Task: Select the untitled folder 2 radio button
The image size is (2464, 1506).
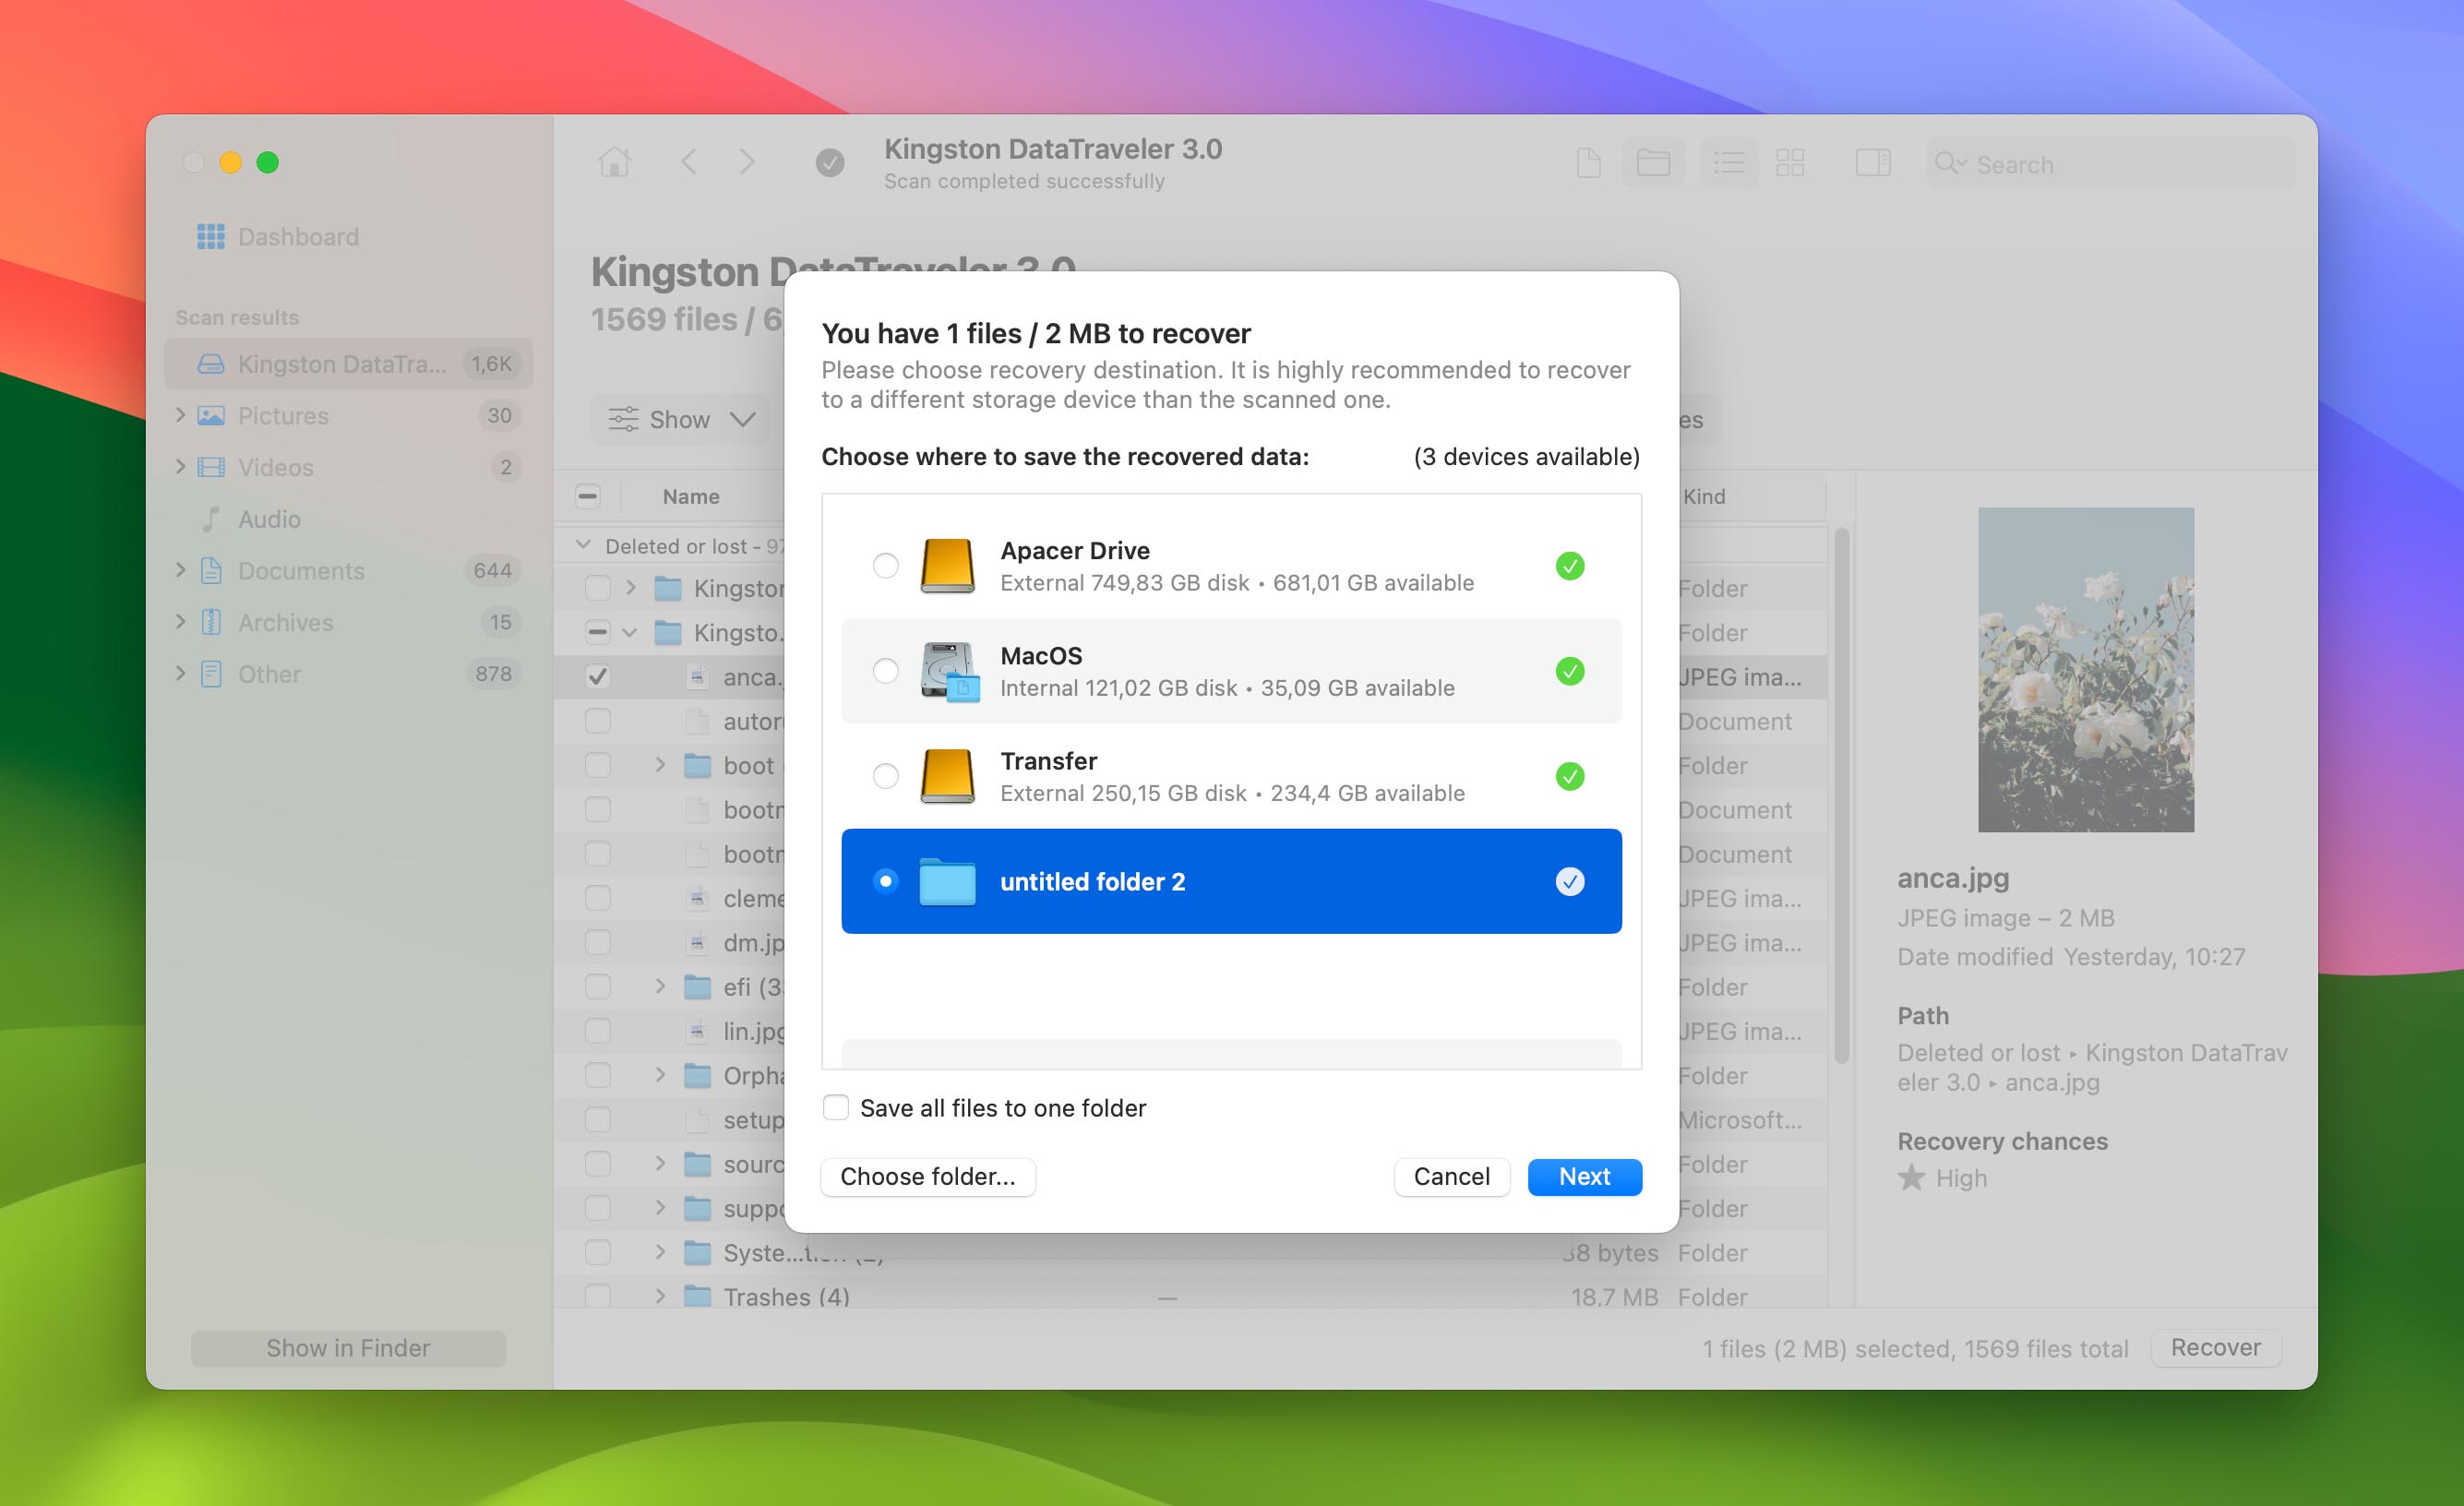Action: 885,881
